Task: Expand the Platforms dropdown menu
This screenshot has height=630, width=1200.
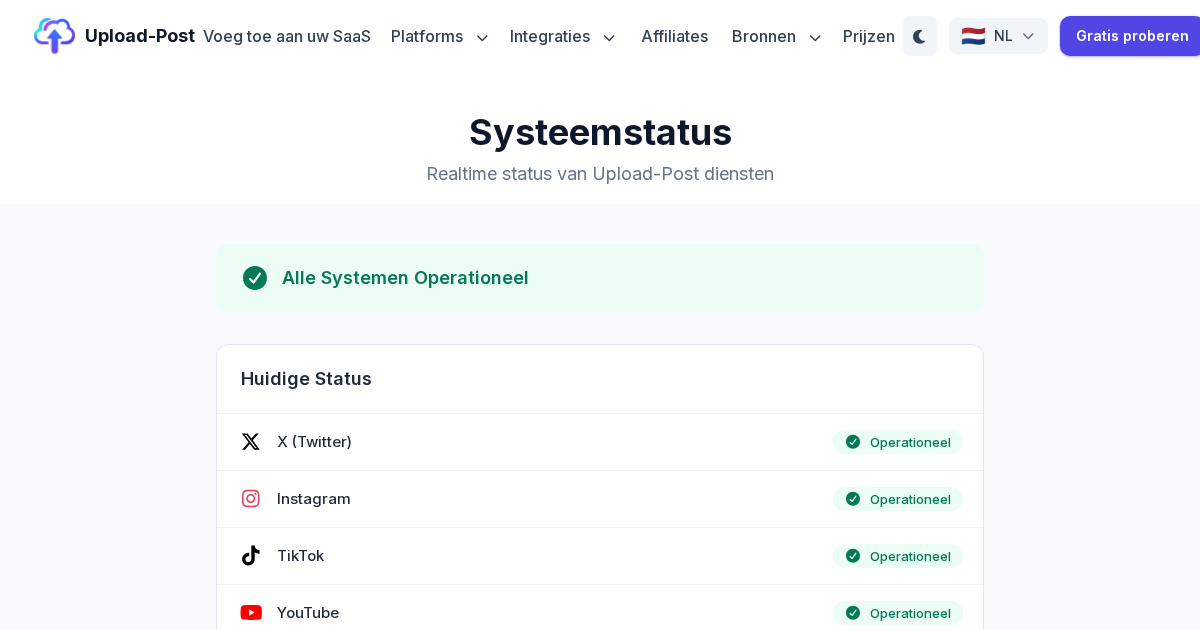Action: click(x=439, y=36)
